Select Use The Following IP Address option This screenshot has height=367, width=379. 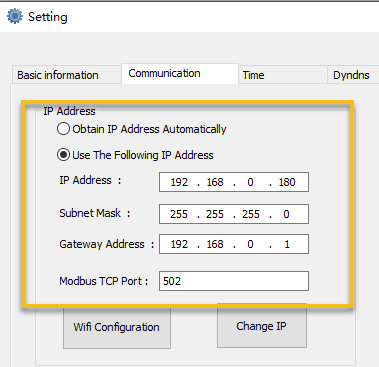coord(63,155)
